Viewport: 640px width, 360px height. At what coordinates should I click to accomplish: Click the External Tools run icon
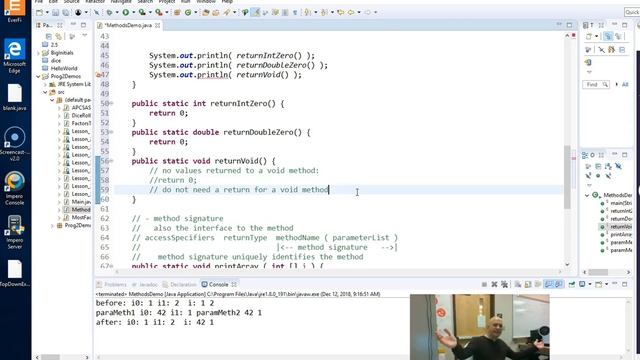158,13
